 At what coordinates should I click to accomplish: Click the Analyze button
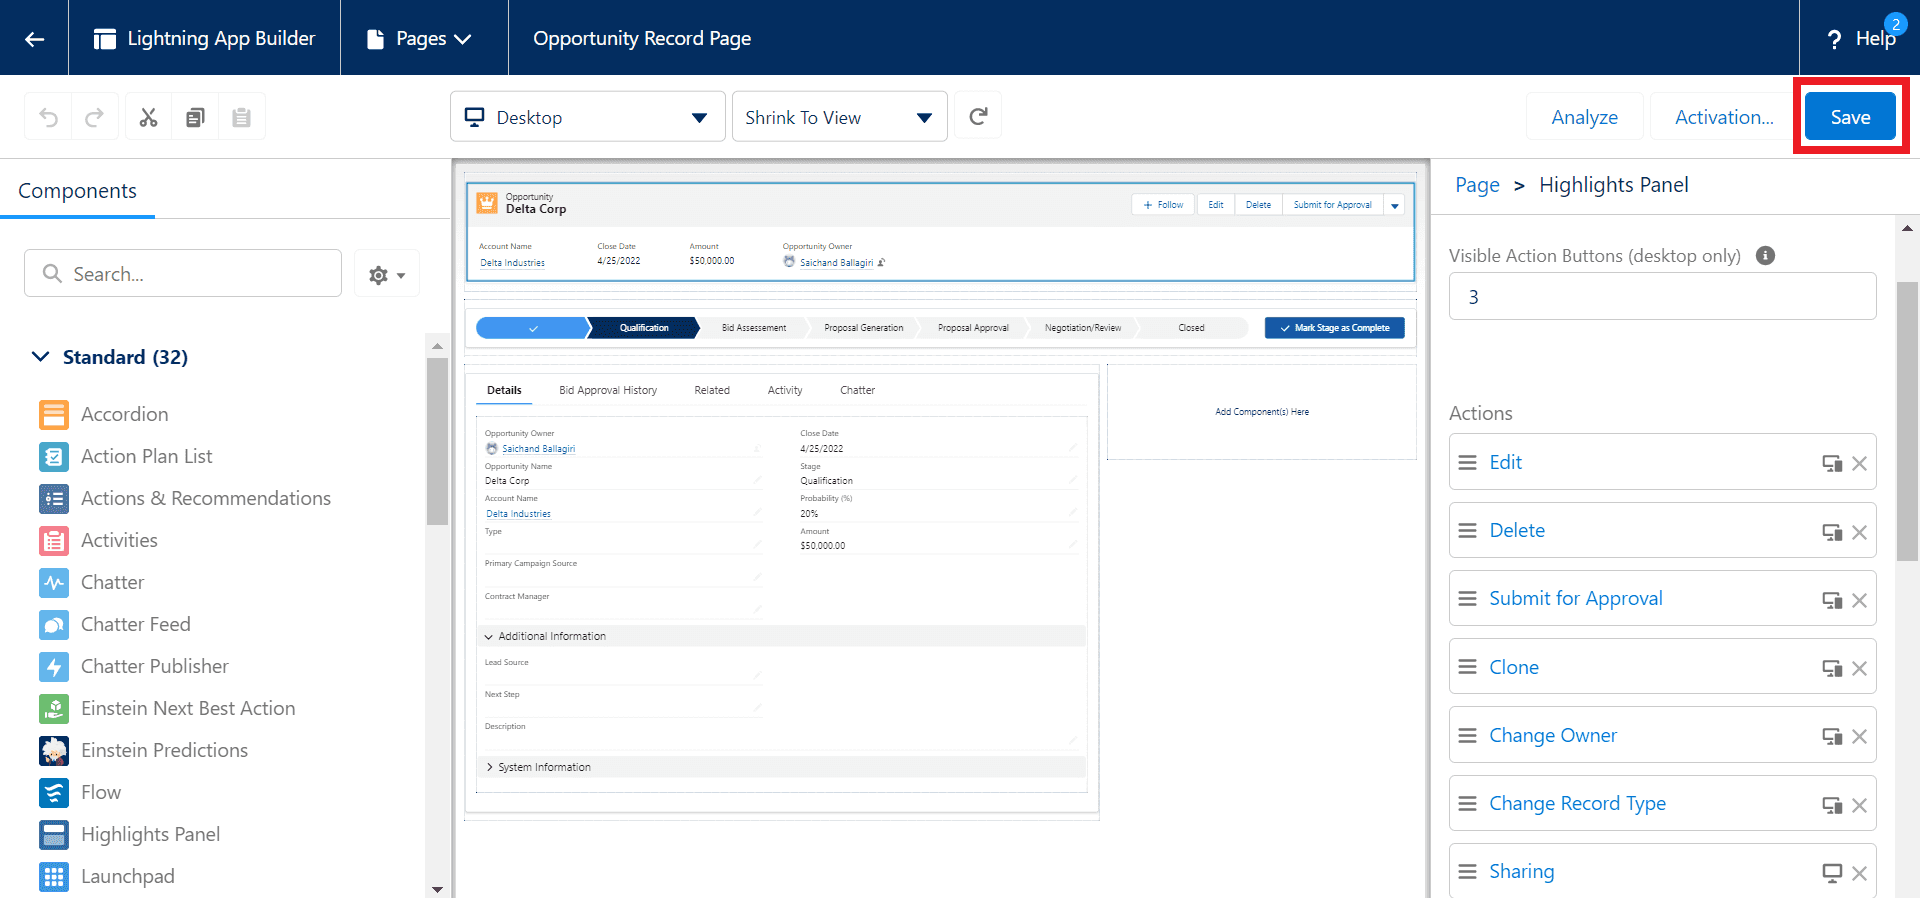tap(1584, 117)
